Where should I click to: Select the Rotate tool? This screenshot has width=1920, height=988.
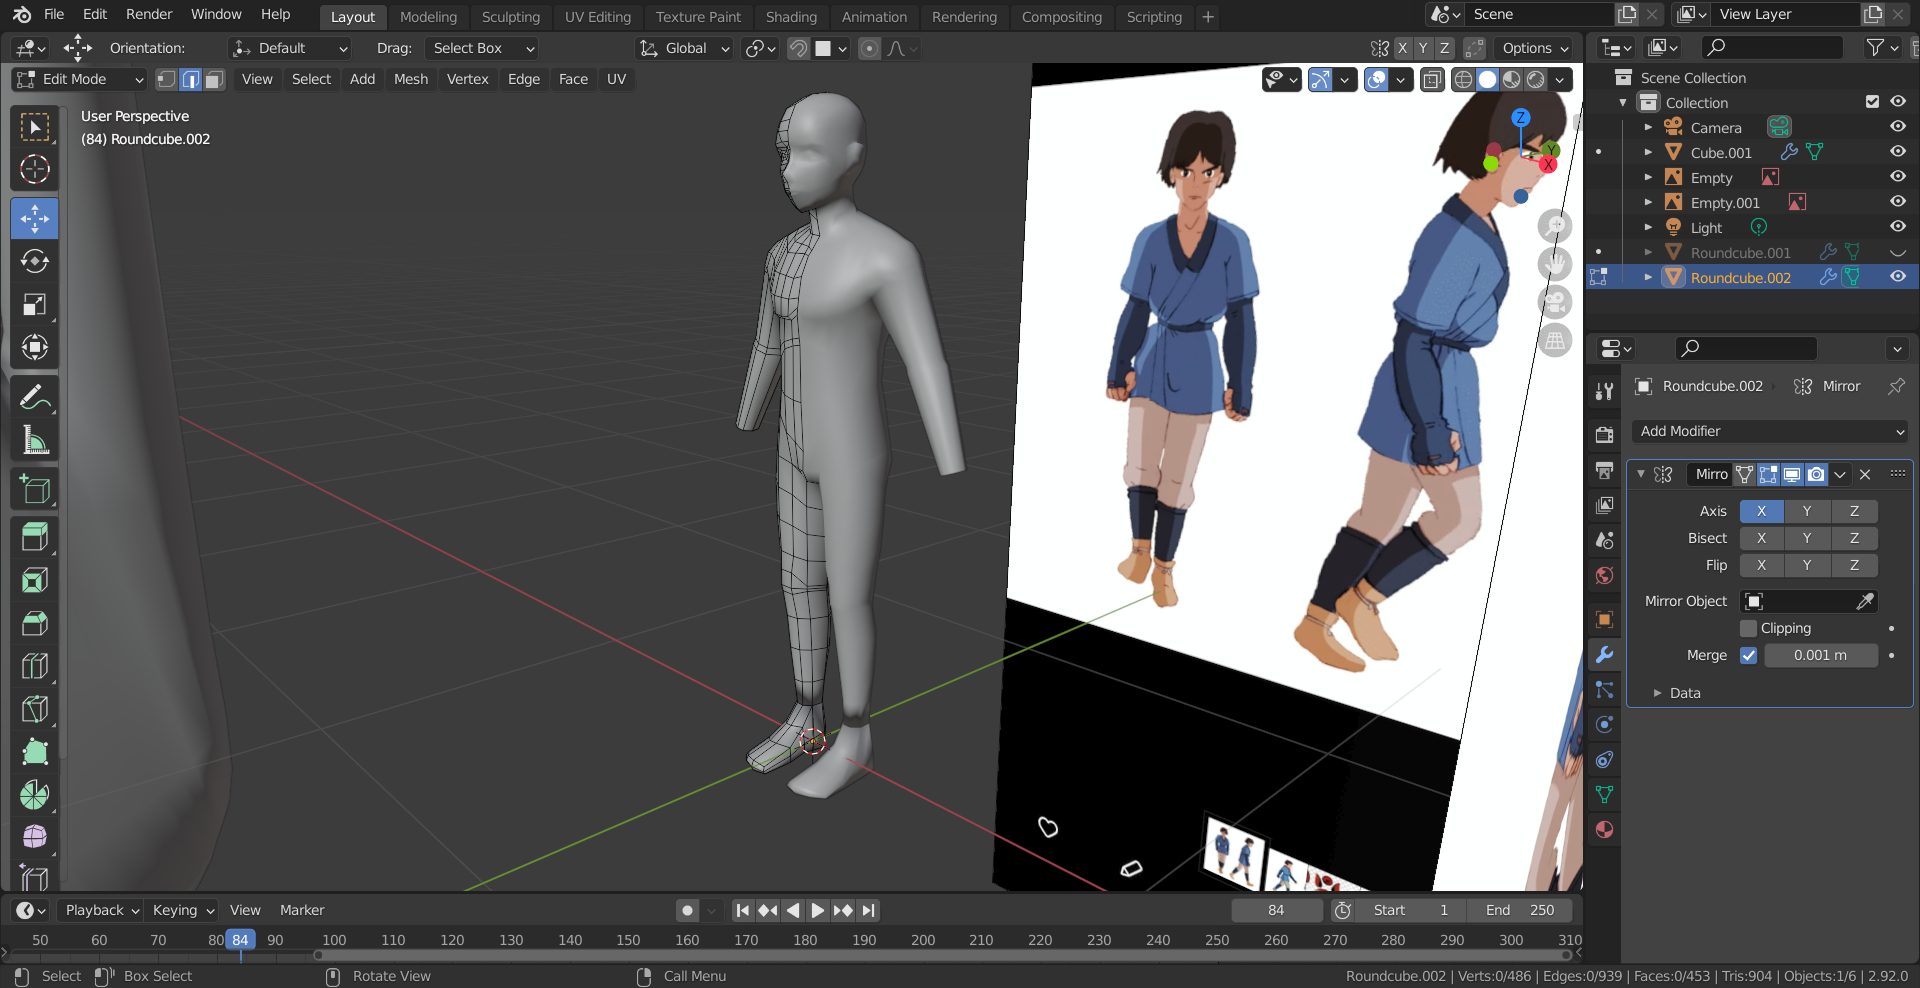(35, 261)
